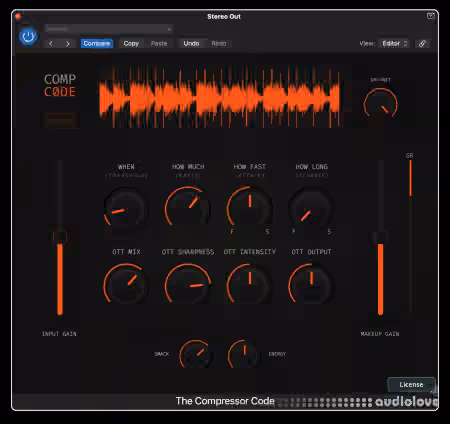This screenshot has height=424, width=450.
Task: Click the INPUT GAIN slider handle
Action: pos(60,237)
